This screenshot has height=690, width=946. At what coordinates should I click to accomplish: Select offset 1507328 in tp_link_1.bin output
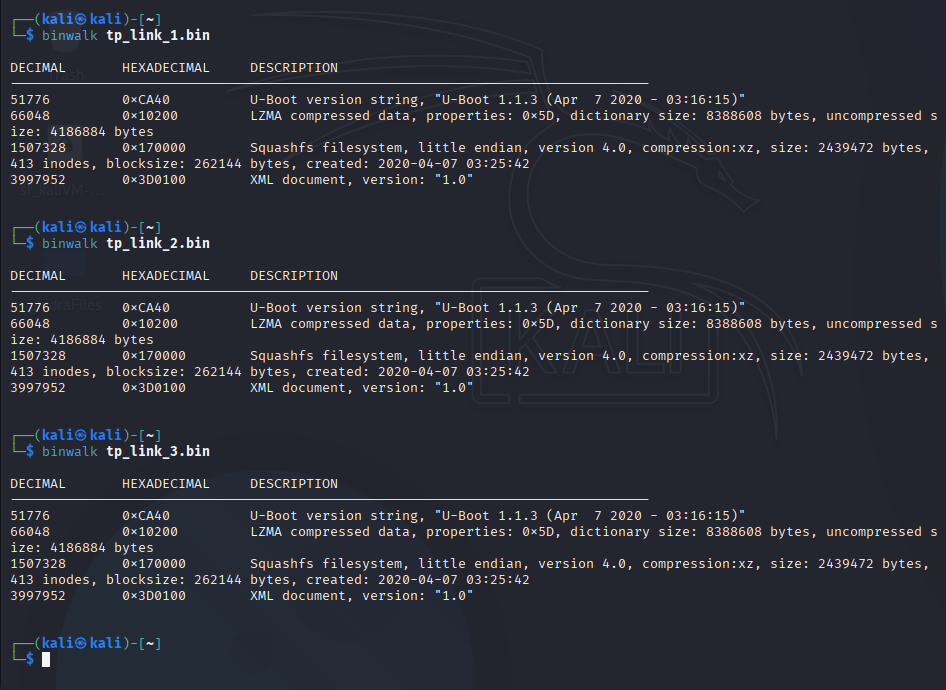tap(38, 148)
